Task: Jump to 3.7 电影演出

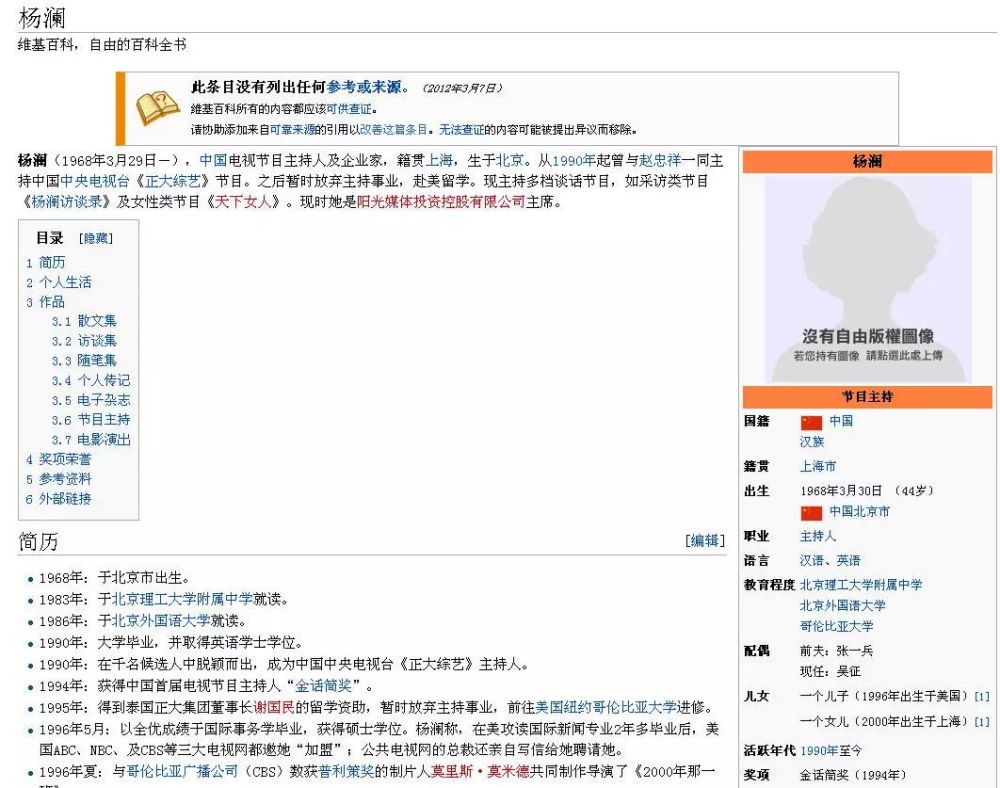Action: click(91, 440)
